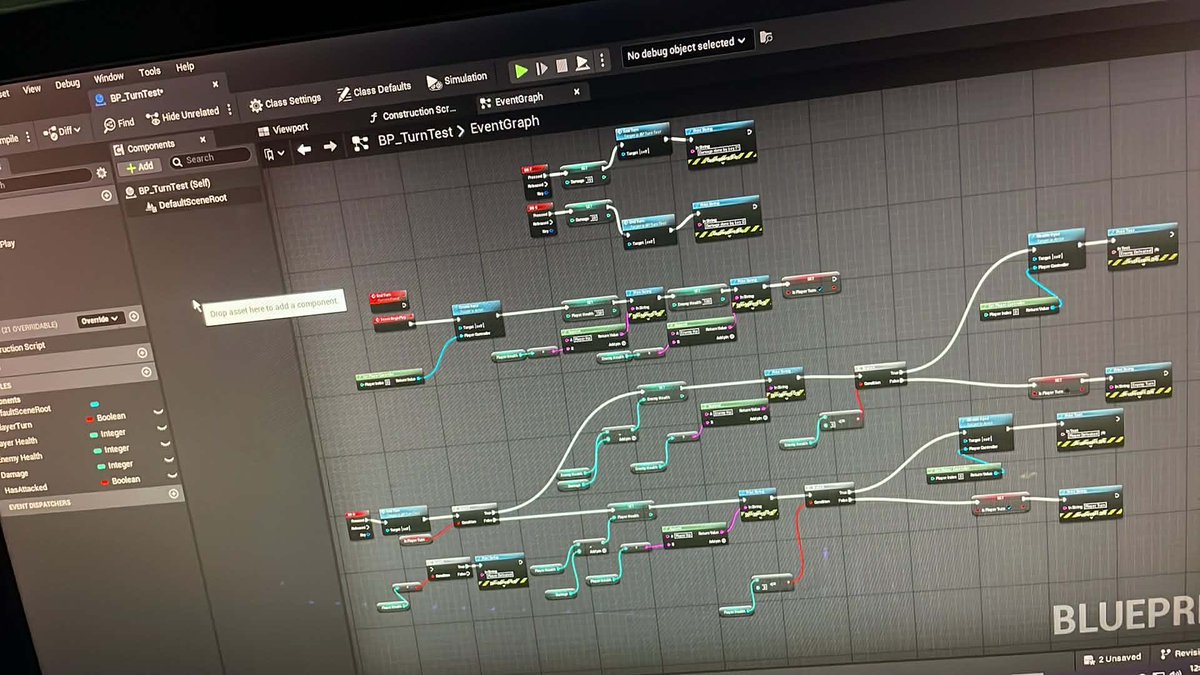1200x675 pixels.
Task: Open the Window menu
Action: 109,77
